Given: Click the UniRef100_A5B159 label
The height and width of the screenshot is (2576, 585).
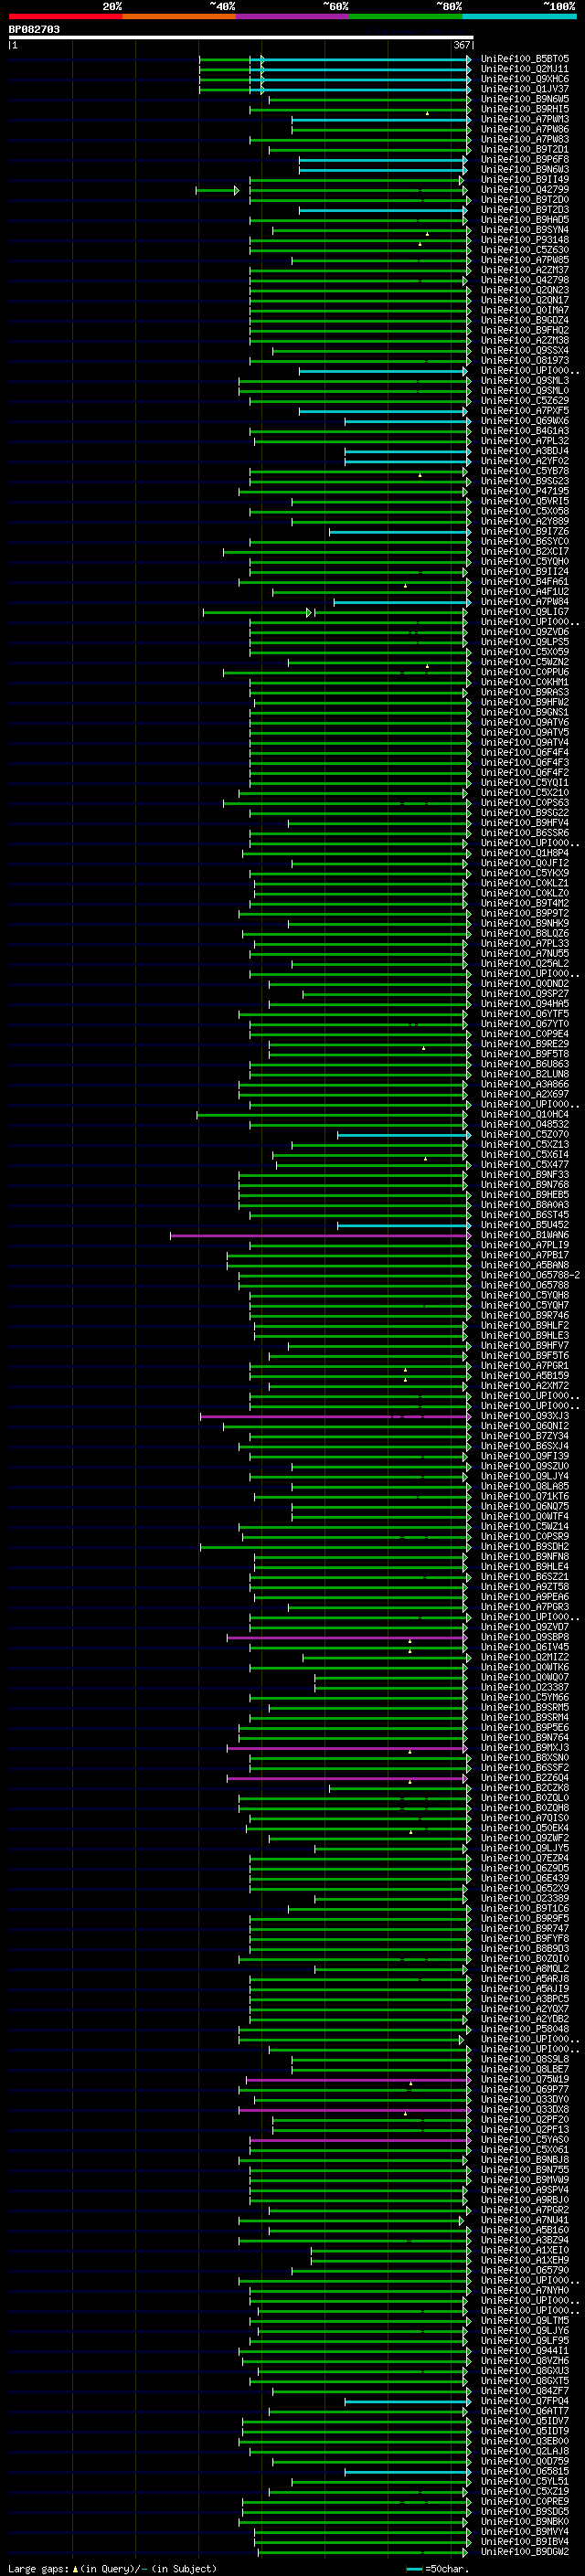Looking at the screenshot, I should point(525,1375).
